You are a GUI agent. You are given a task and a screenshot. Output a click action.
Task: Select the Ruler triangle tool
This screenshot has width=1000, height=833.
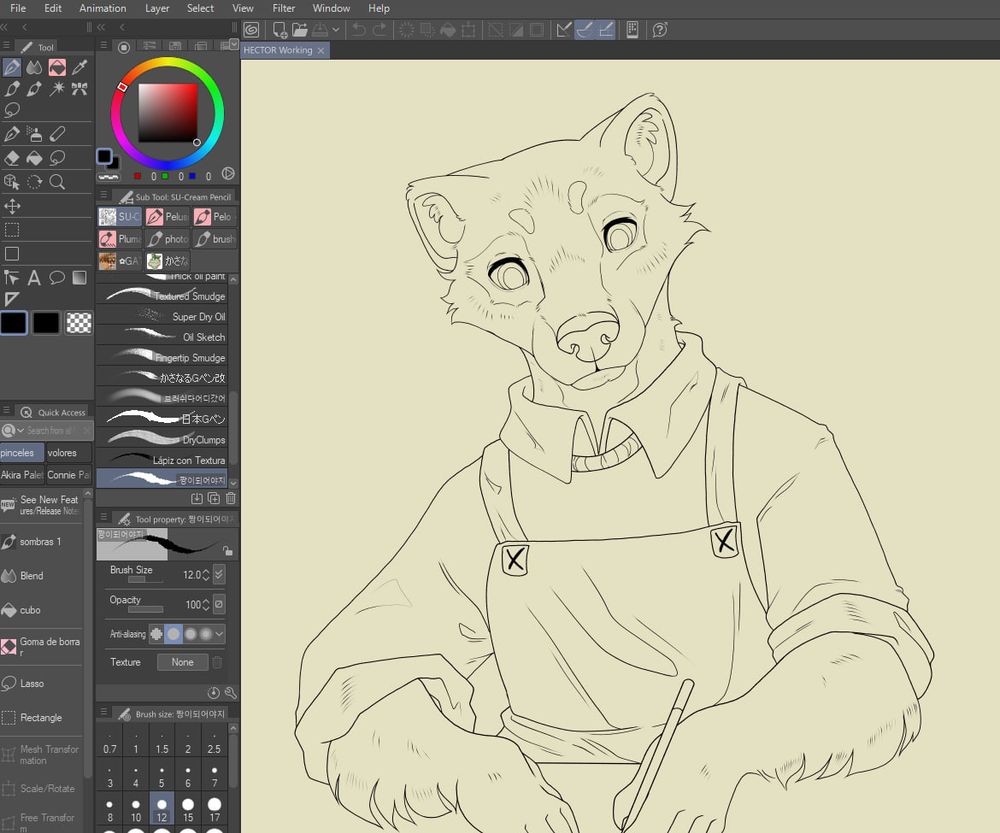pos(11,299)
